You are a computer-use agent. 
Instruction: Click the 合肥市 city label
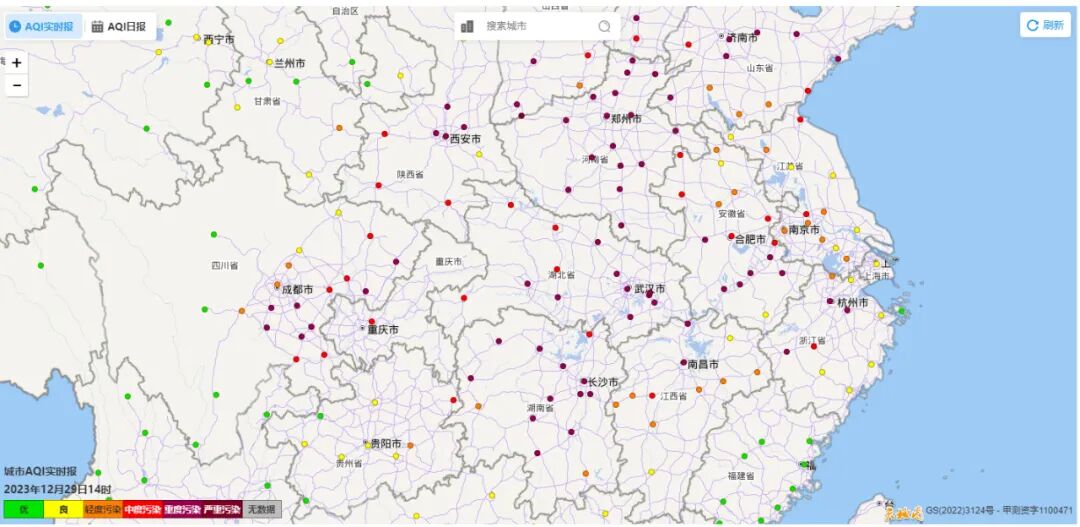click(751, 240)
